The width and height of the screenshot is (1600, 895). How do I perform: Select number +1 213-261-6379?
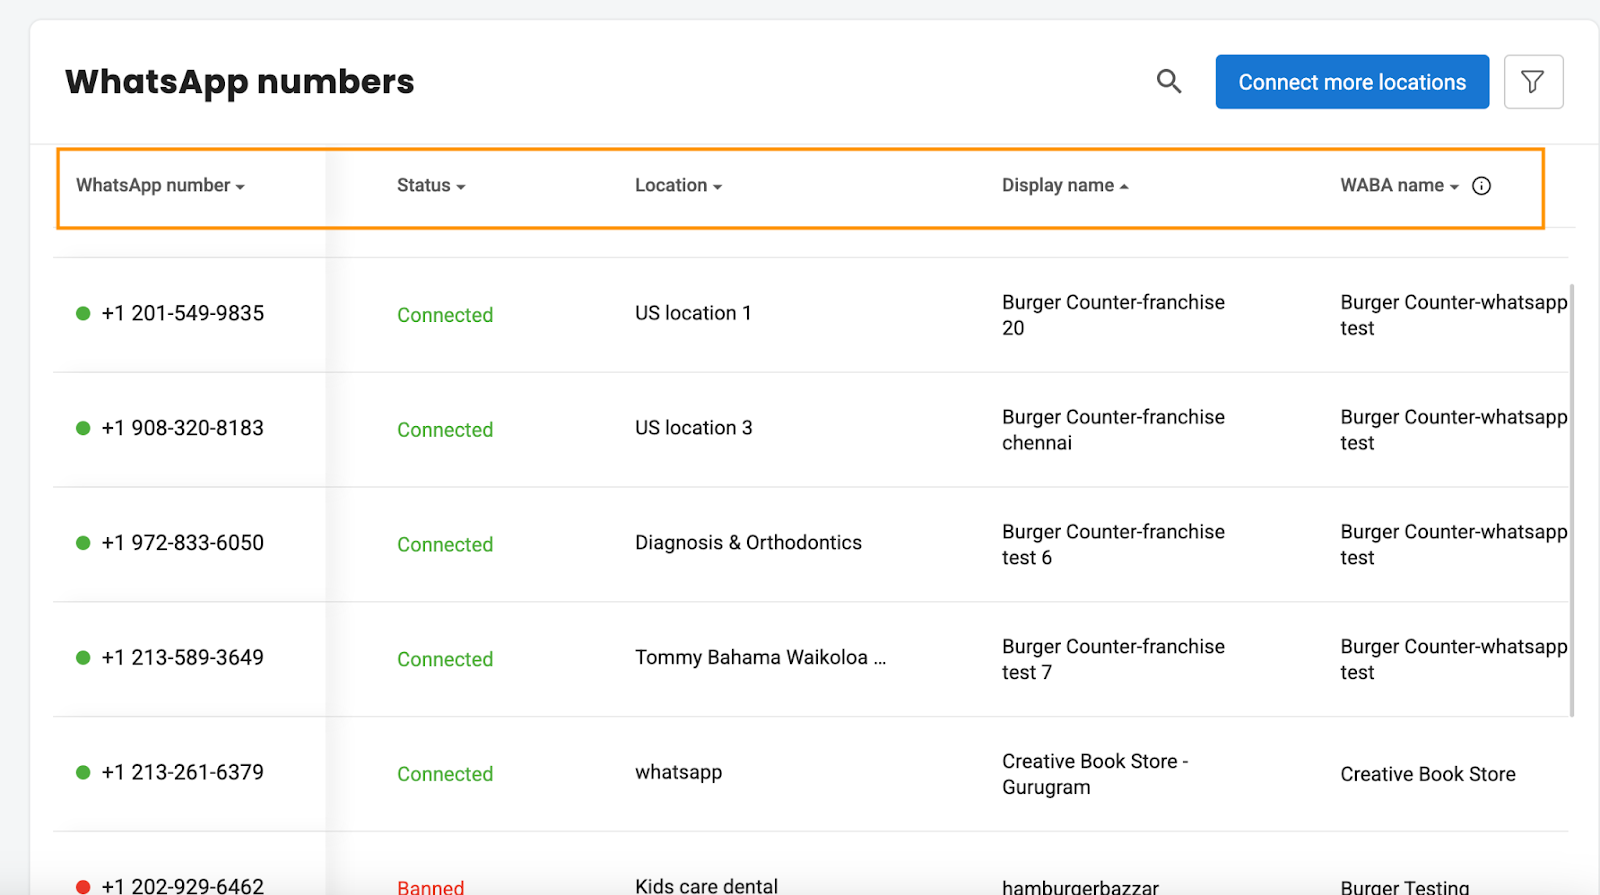coord(183,773)
